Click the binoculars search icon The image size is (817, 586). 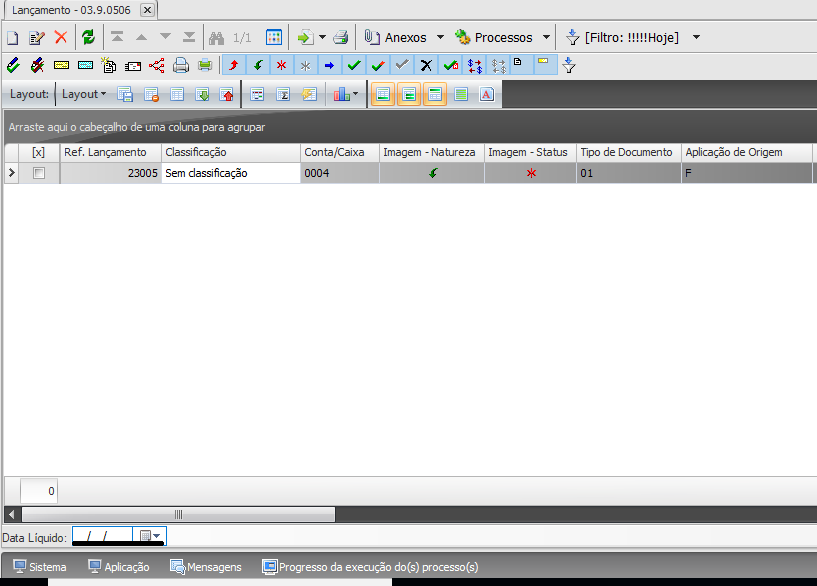coord(216,38)
